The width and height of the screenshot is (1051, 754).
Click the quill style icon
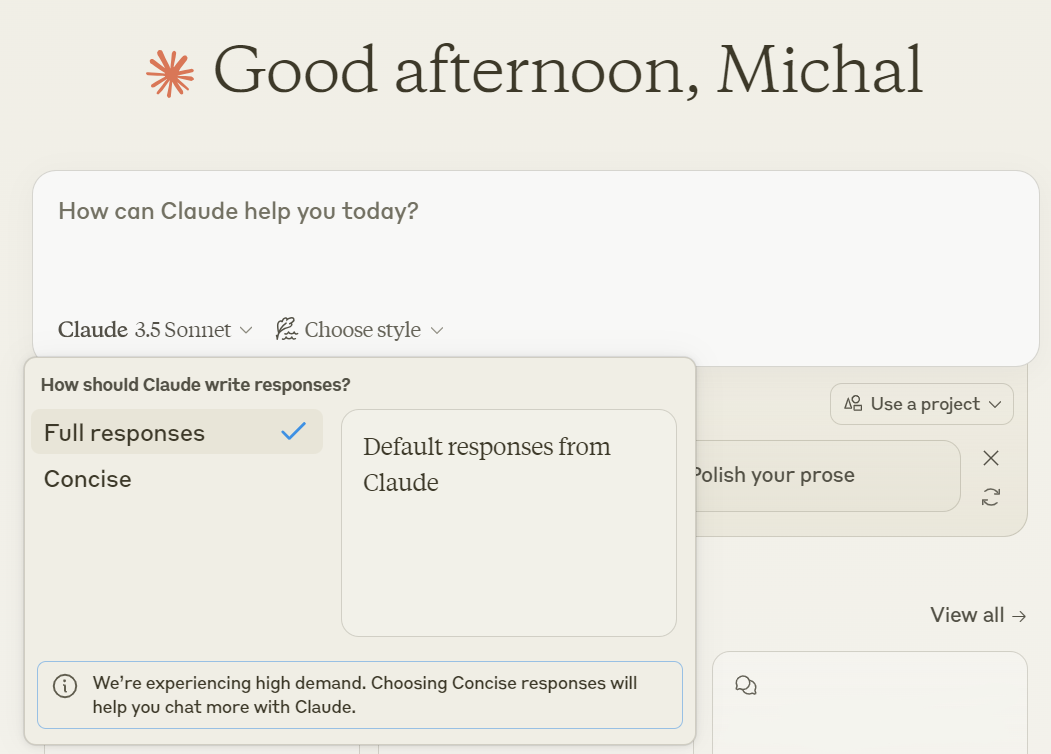[287, 330]
